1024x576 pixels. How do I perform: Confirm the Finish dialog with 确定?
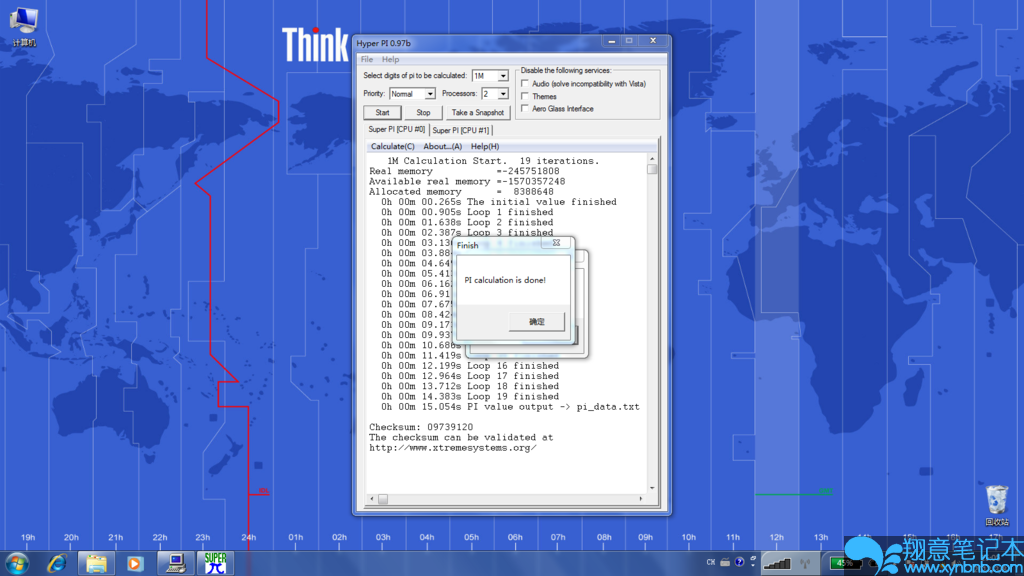[x=537, y=321]
